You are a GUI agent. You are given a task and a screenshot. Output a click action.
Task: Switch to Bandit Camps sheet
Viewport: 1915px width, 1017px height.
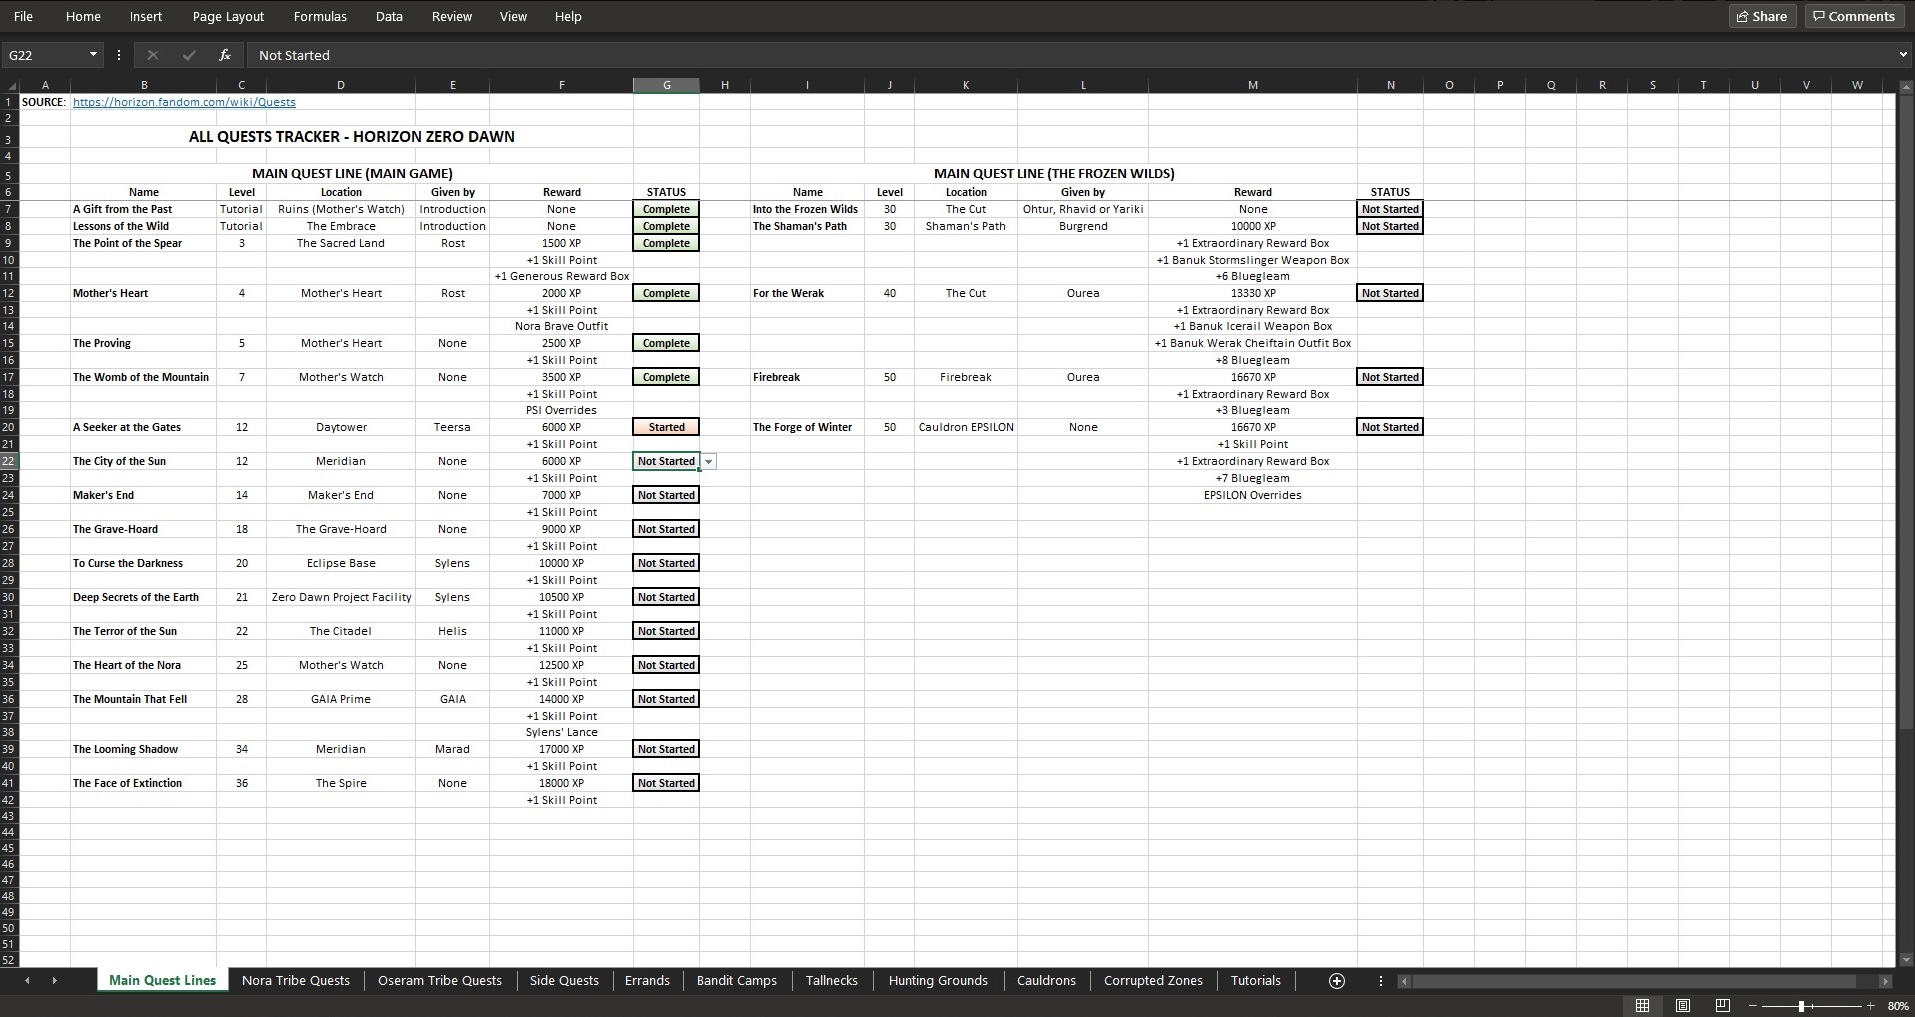pos(737,981)
